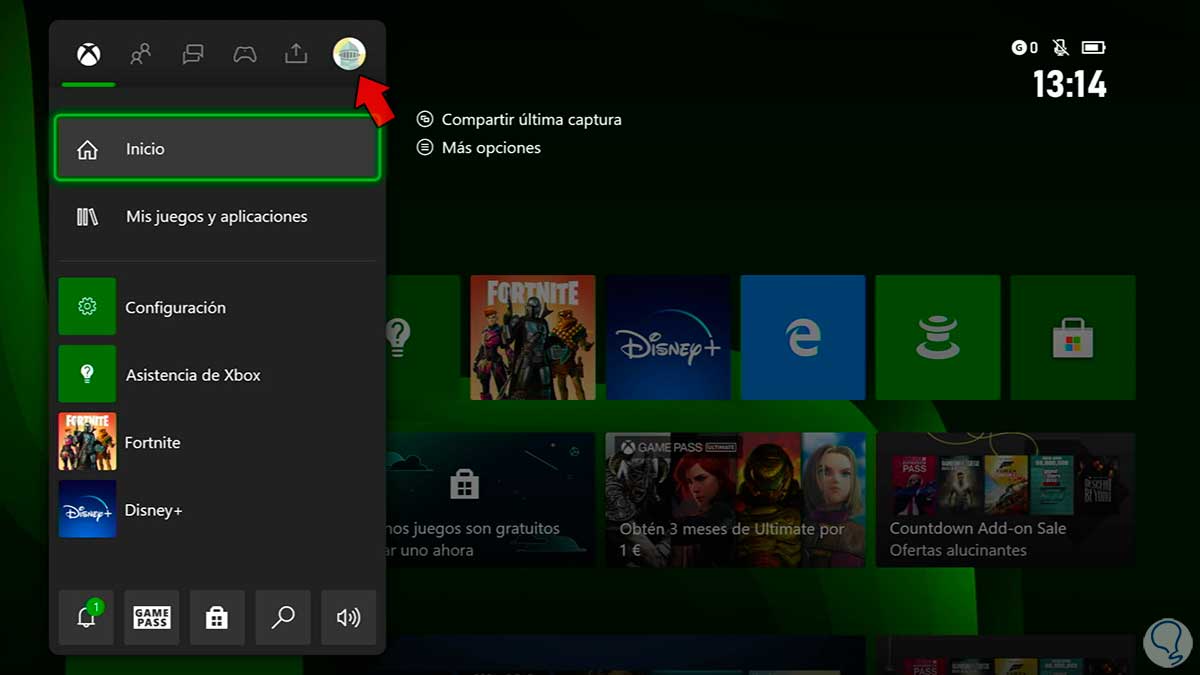Mute audio using the speaker icon
1200x675 pixels.
tap(347, 617)
